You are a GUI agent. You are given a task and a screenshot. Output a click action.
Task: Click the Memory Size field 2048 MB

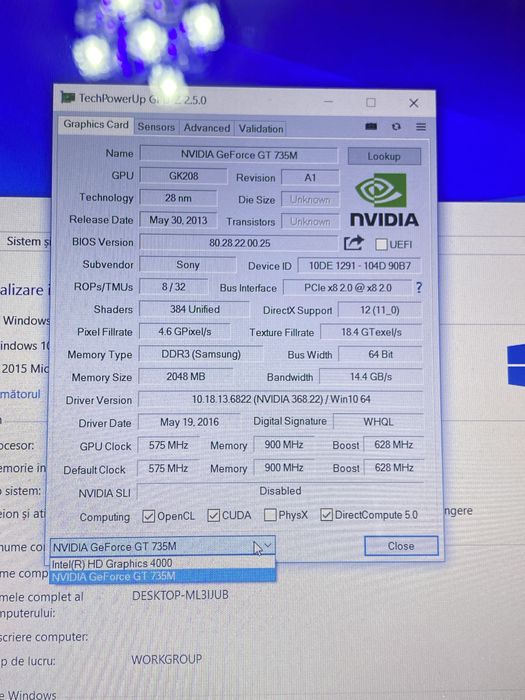(x=186, y=376)
